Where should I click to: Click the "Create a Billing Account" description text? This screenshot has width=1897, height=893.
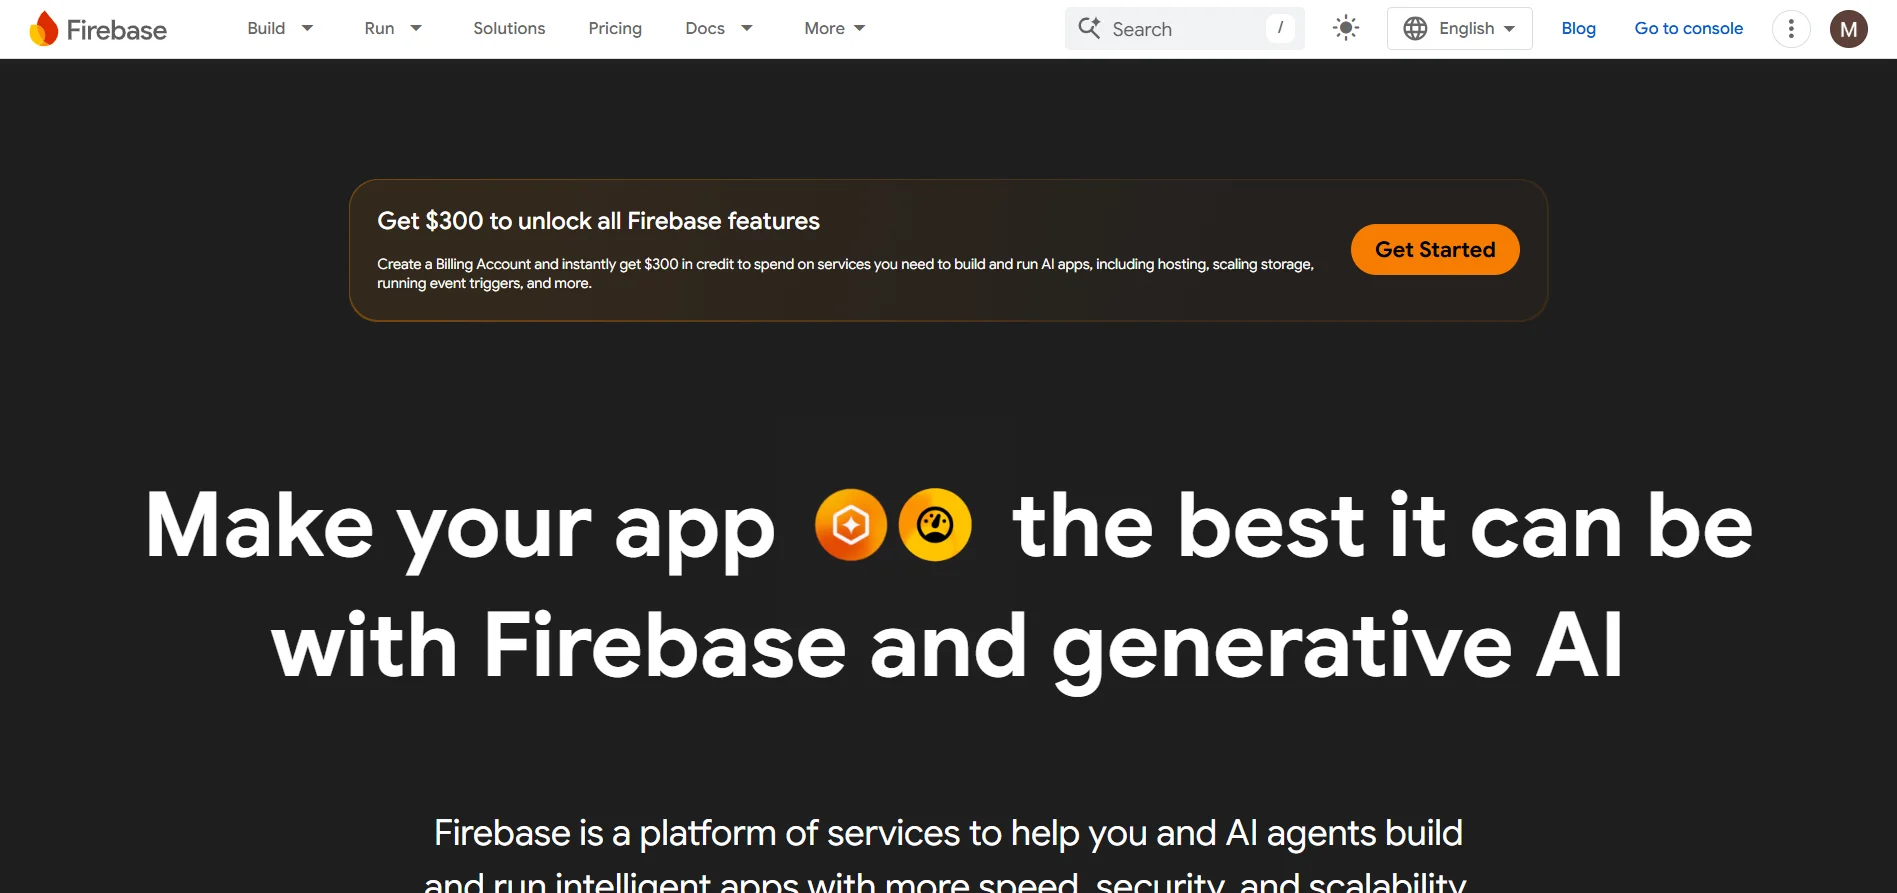pos(845,273)
